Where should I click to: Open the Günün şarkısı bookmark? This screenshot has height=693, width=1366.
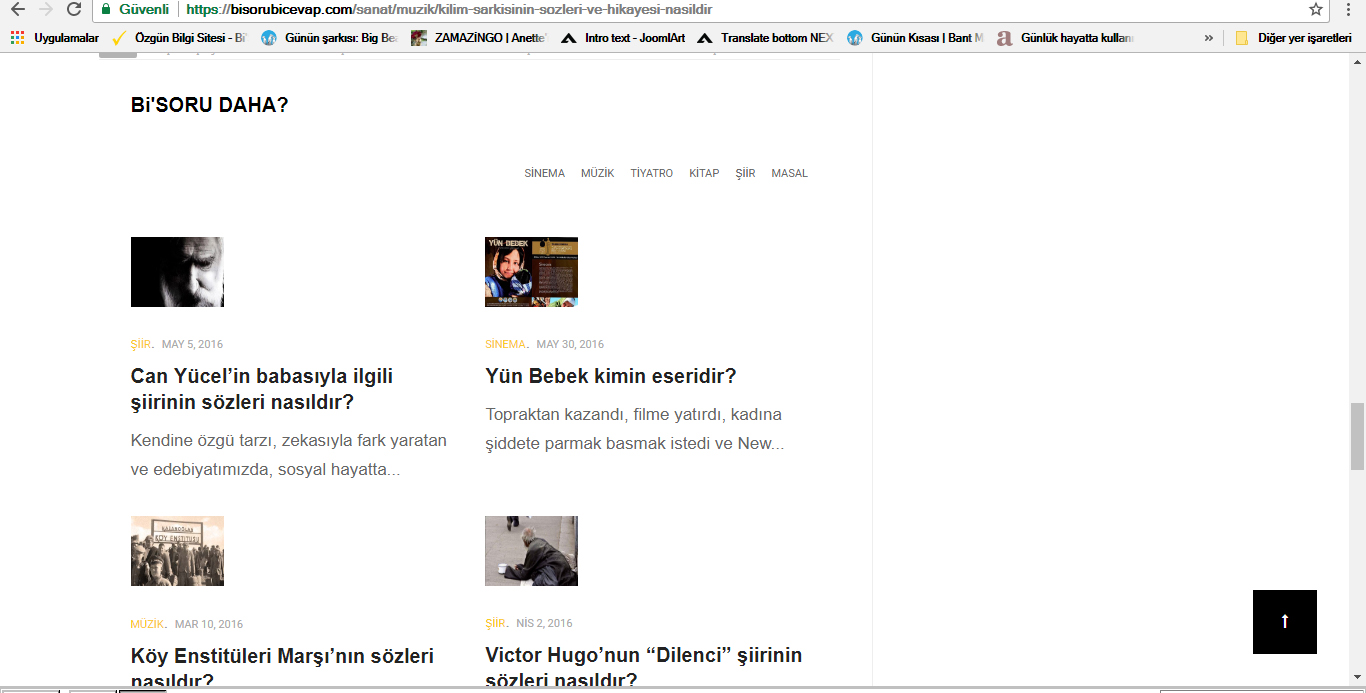pyautogui.click(x=330, y=38)
